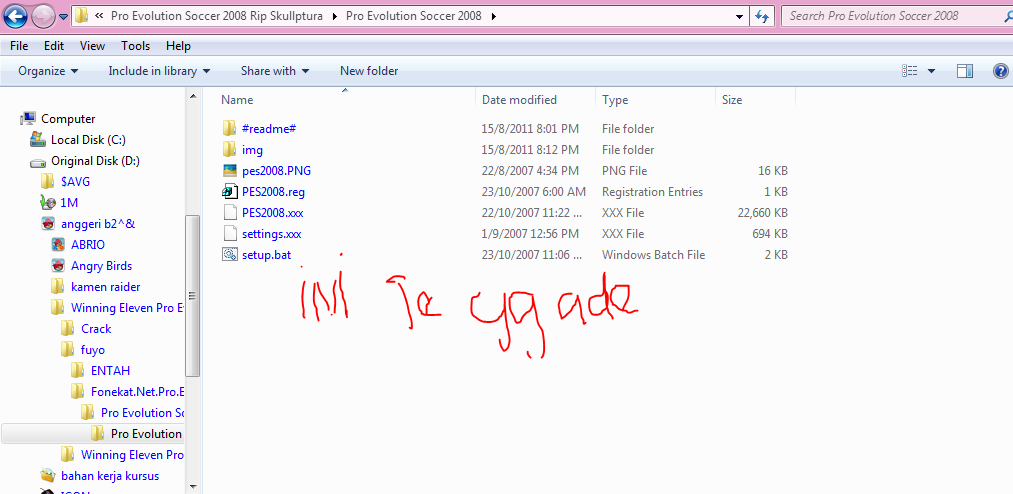Viewport: 1013px width, 494px height.
Task: Select Computer in the navigation pane
Action: [68, 119]
